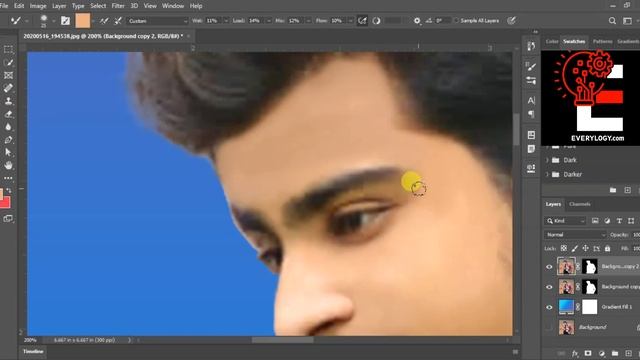Select the Gradient Fill 1 layer thumbnail
Screen dimensions: 640x360
pos(566,307)
